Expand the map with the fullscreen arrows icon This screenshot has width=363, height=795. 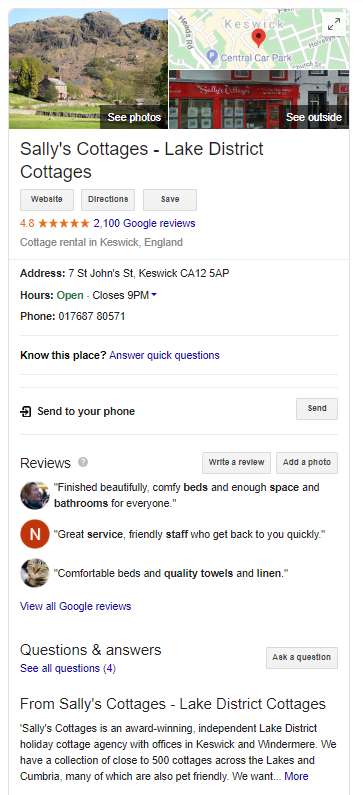click(x=334, y=24)
